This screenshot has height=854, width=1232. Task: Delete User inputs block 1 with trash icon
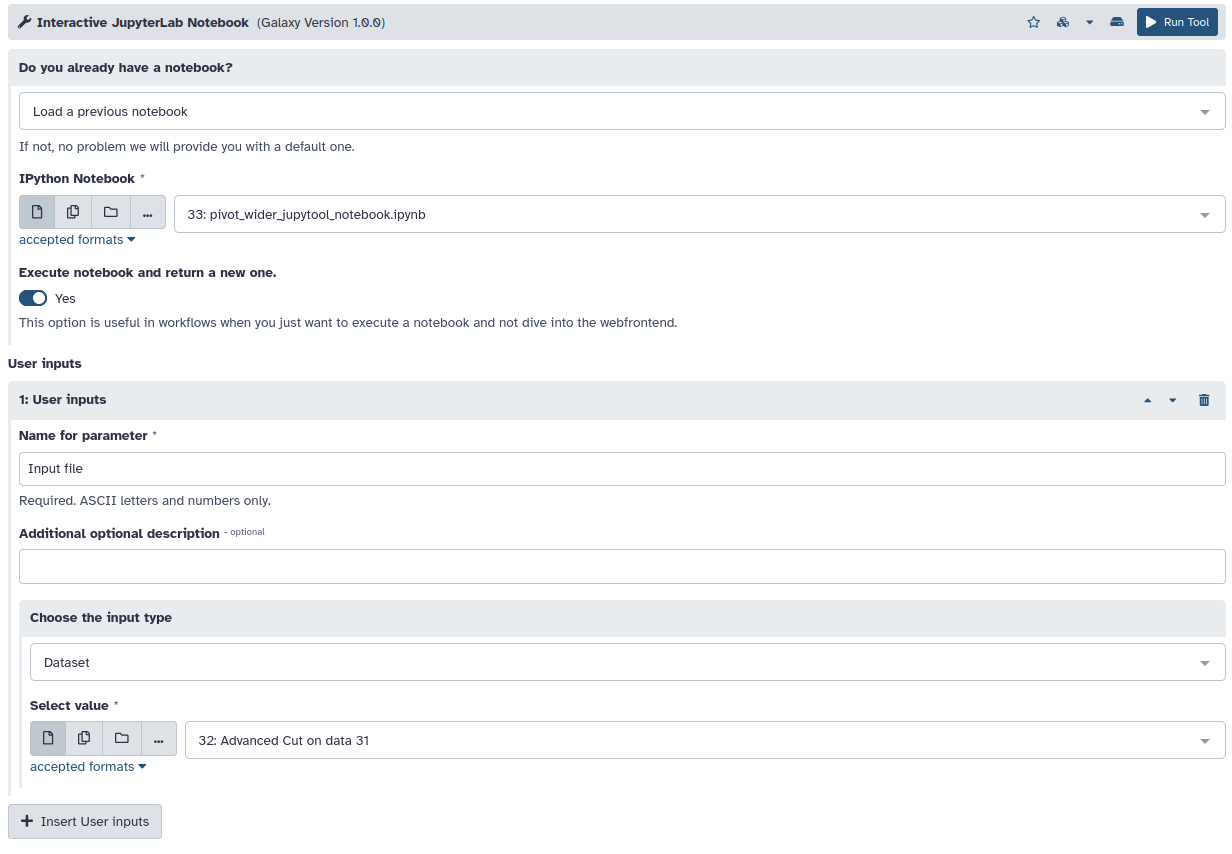point(1204,400)
